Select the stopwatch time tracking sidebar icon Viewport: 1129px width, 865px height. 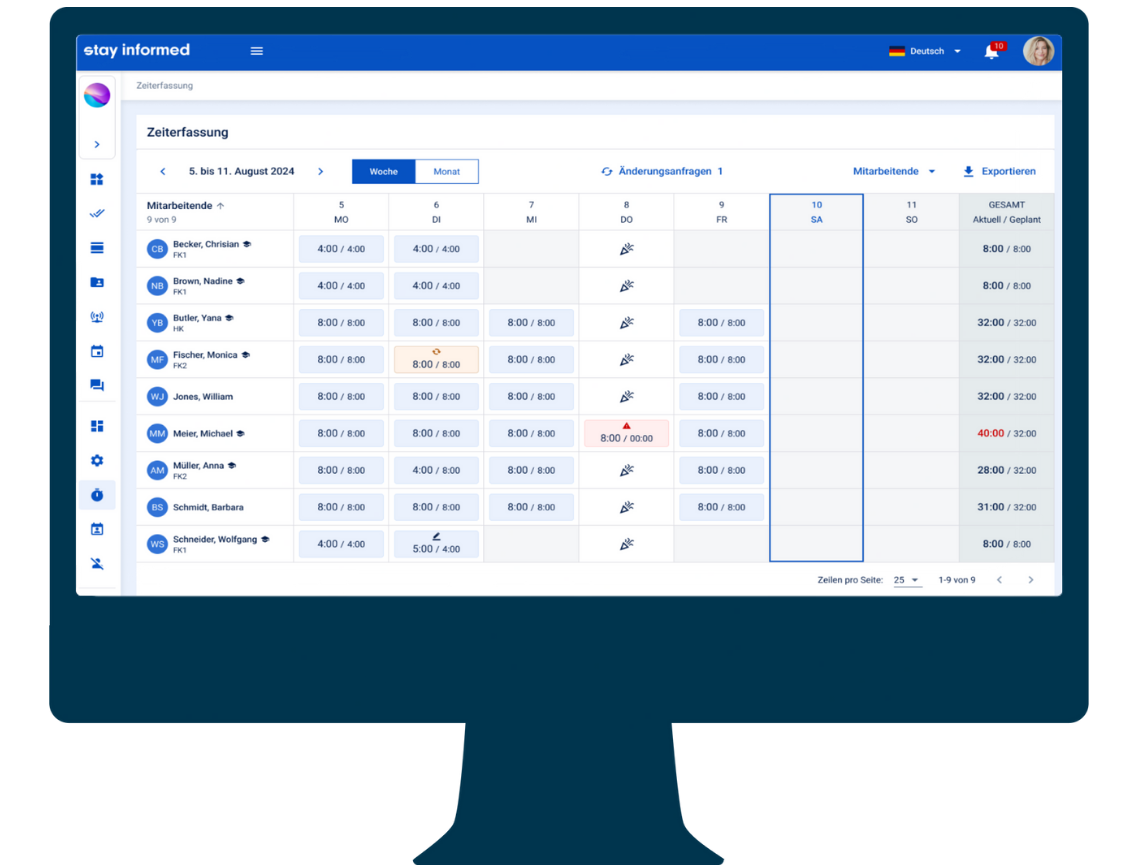(x=97, y=495)
